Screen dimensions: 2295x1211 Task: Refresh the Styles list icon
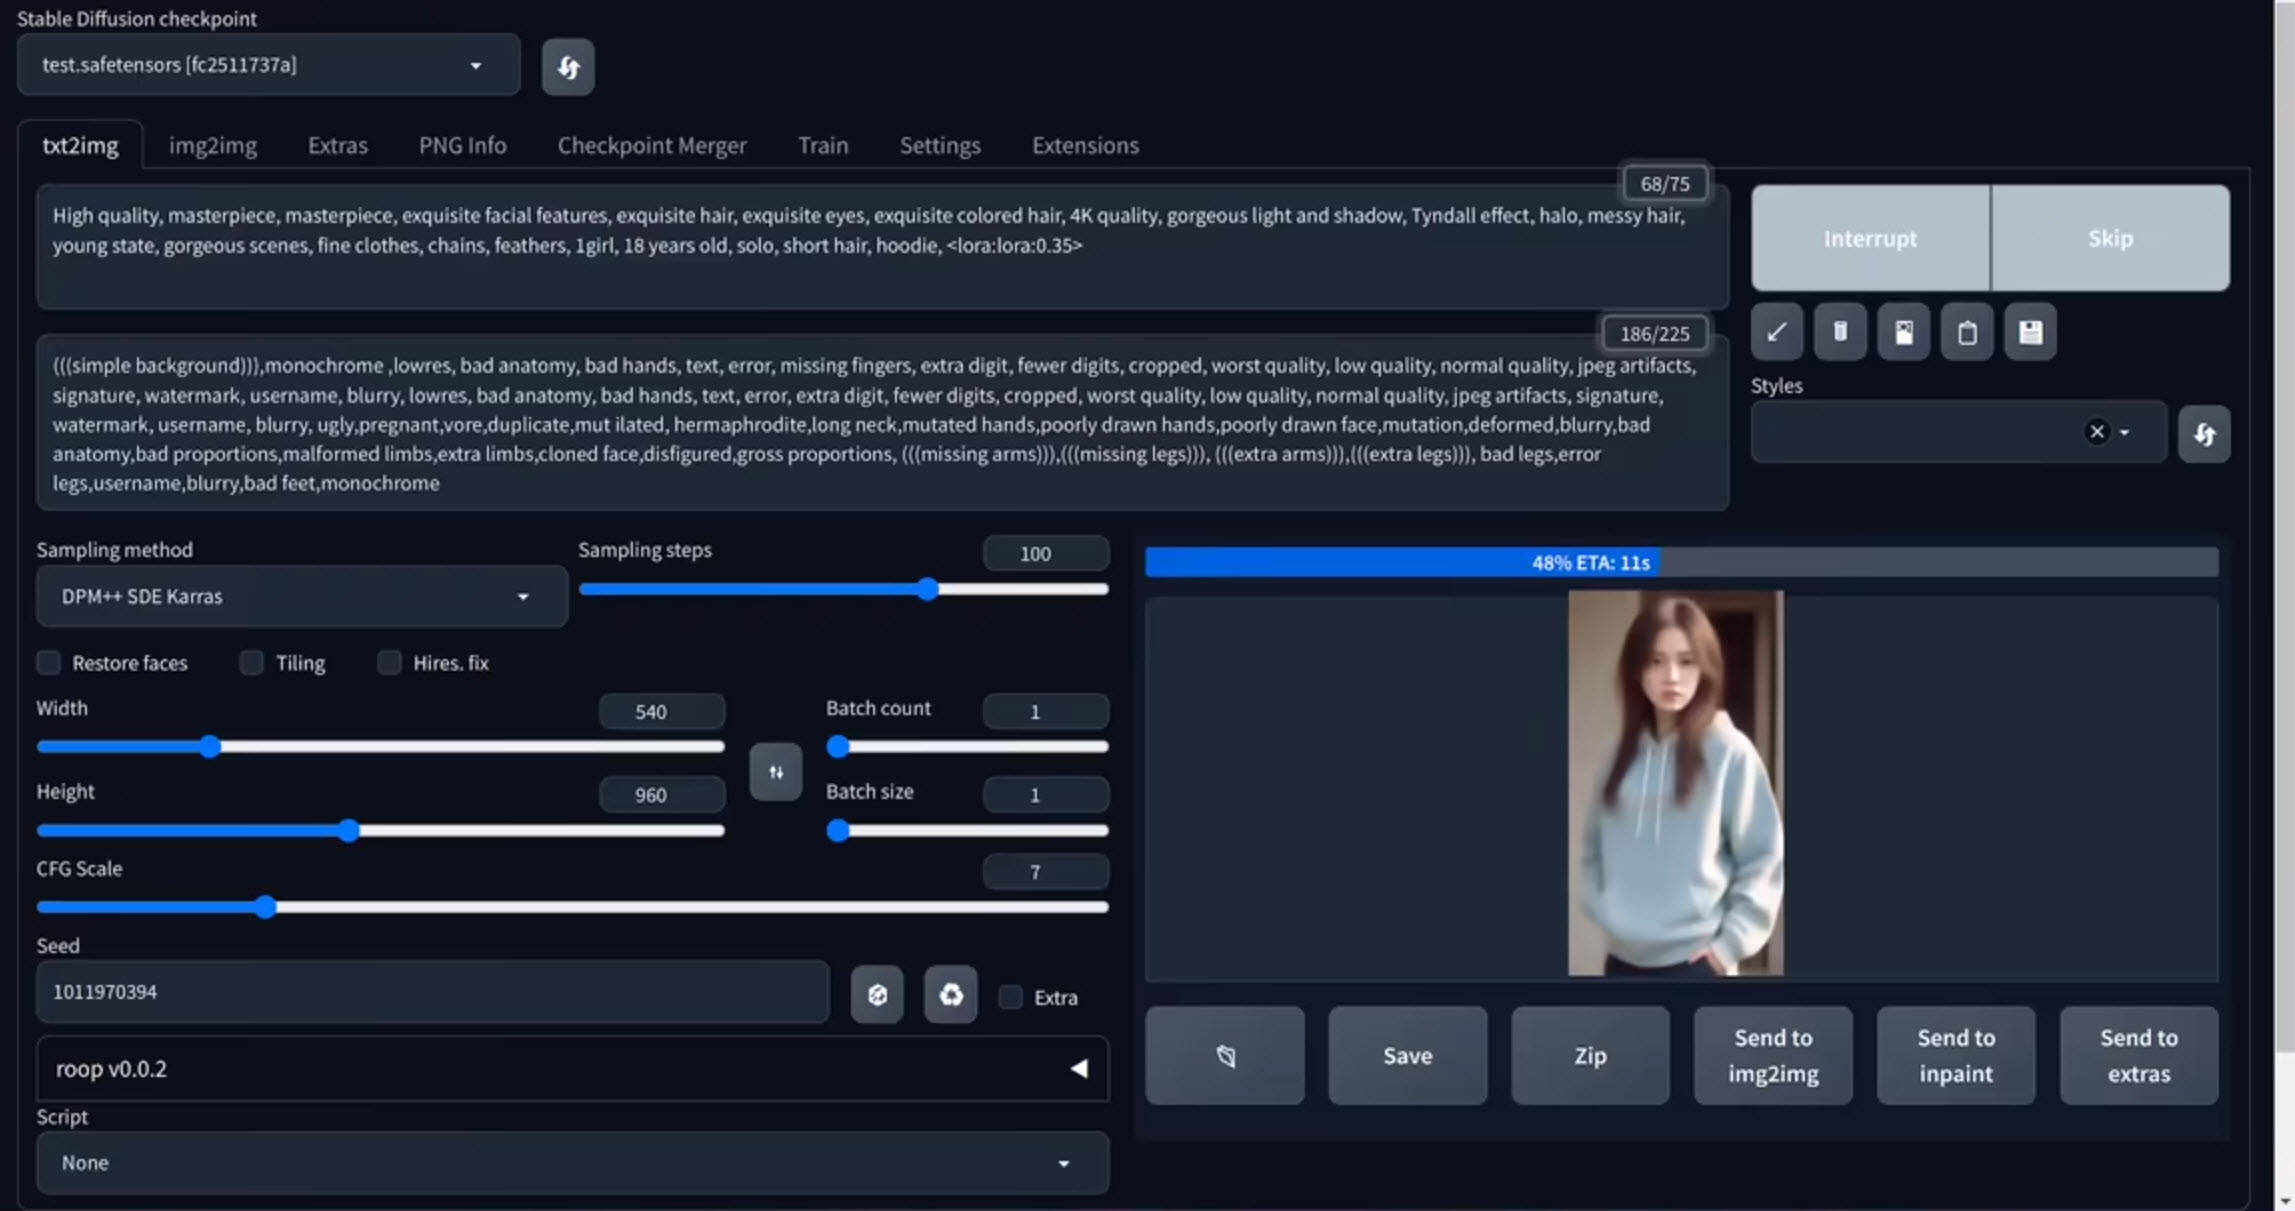click(x=2204, y=434)
